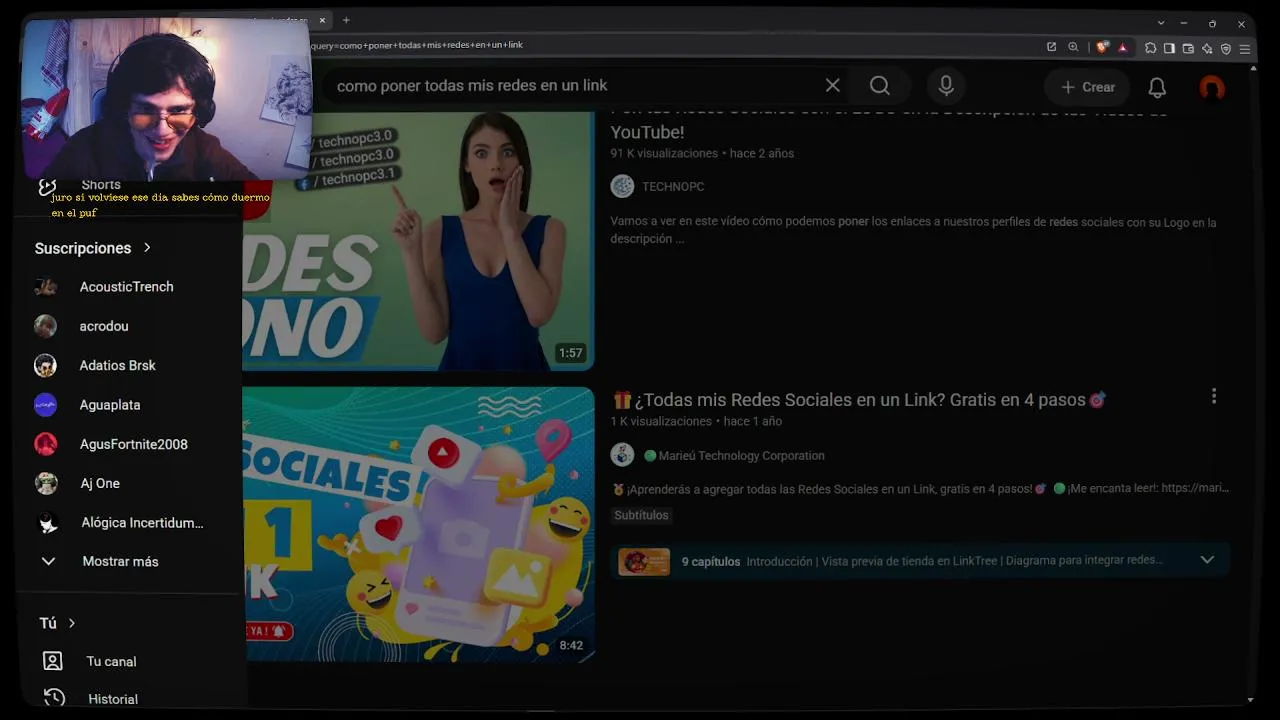
Task: Click the share page icon in address bar
Action: [1051, 47]
